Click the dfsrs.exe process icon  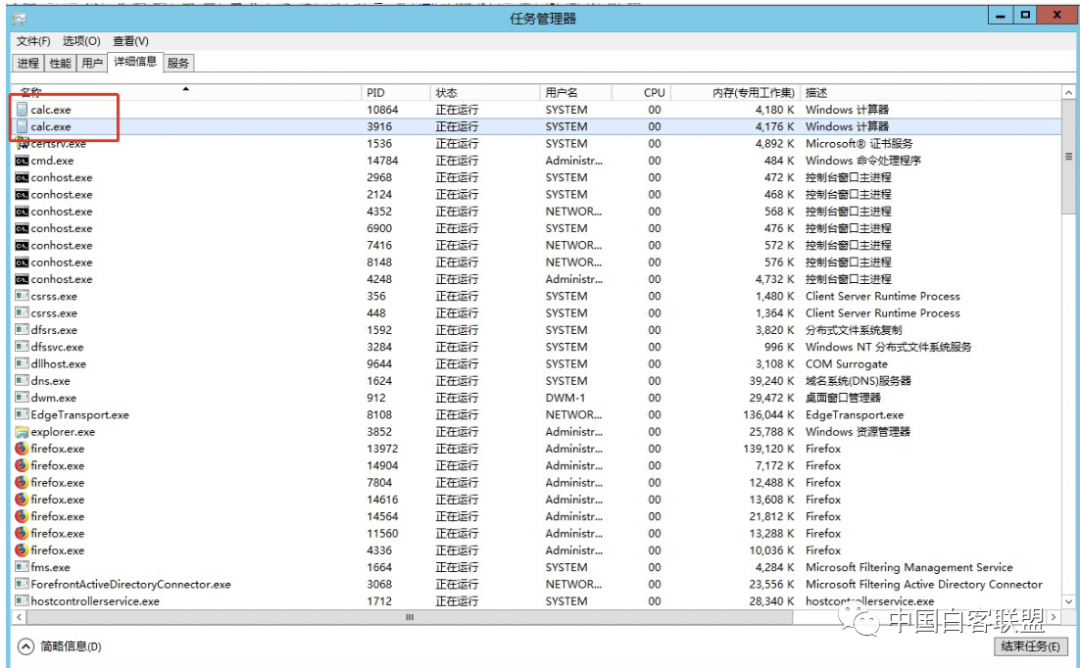21,330
